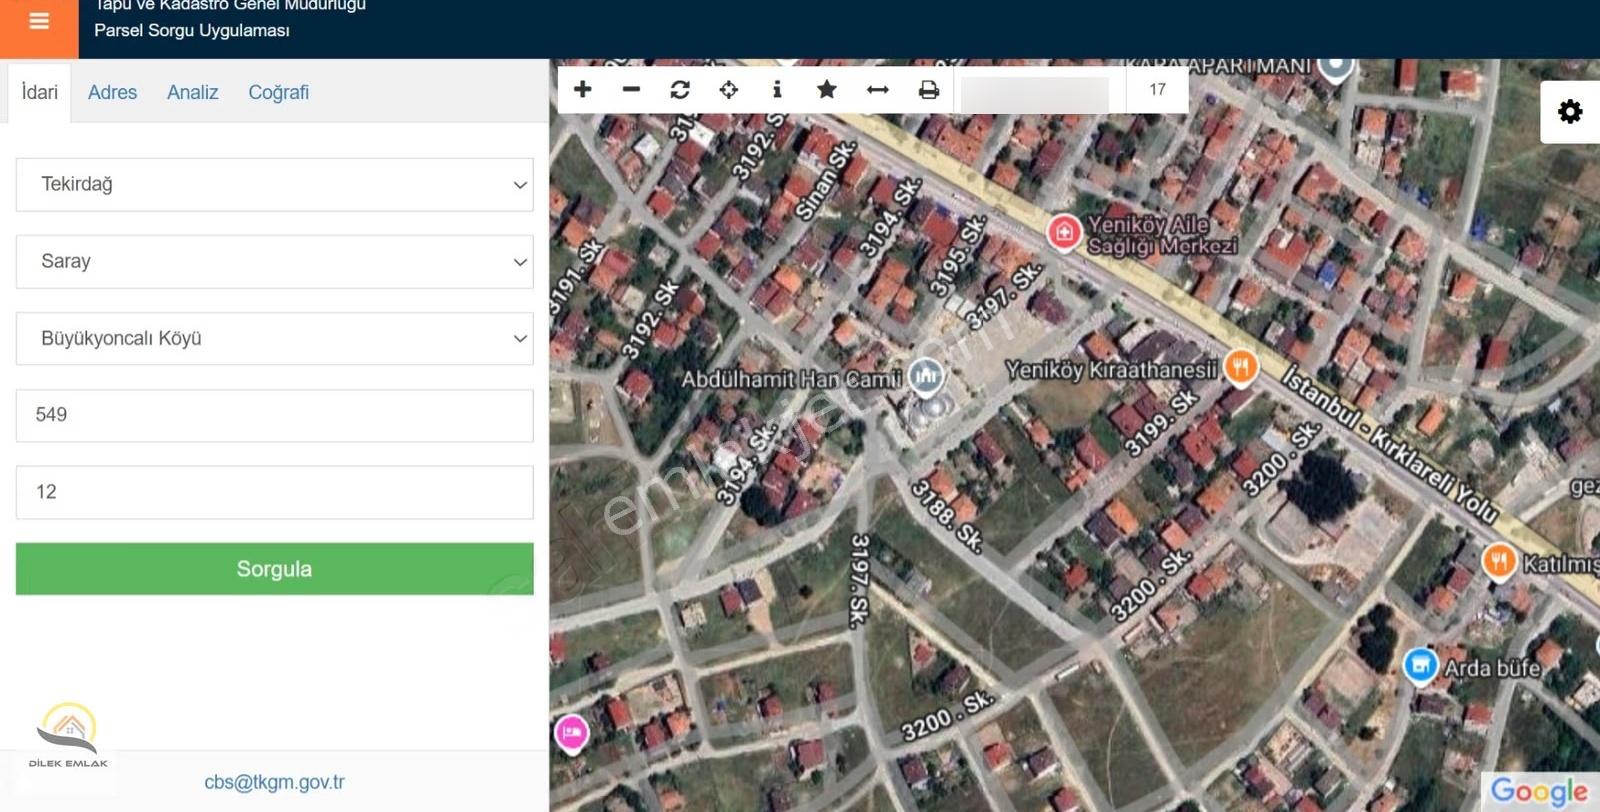Click the Yeniköy Aile Sağlığı Merkezi marker
This screenshot has height=812, width=1600.
pos(1064,233)
